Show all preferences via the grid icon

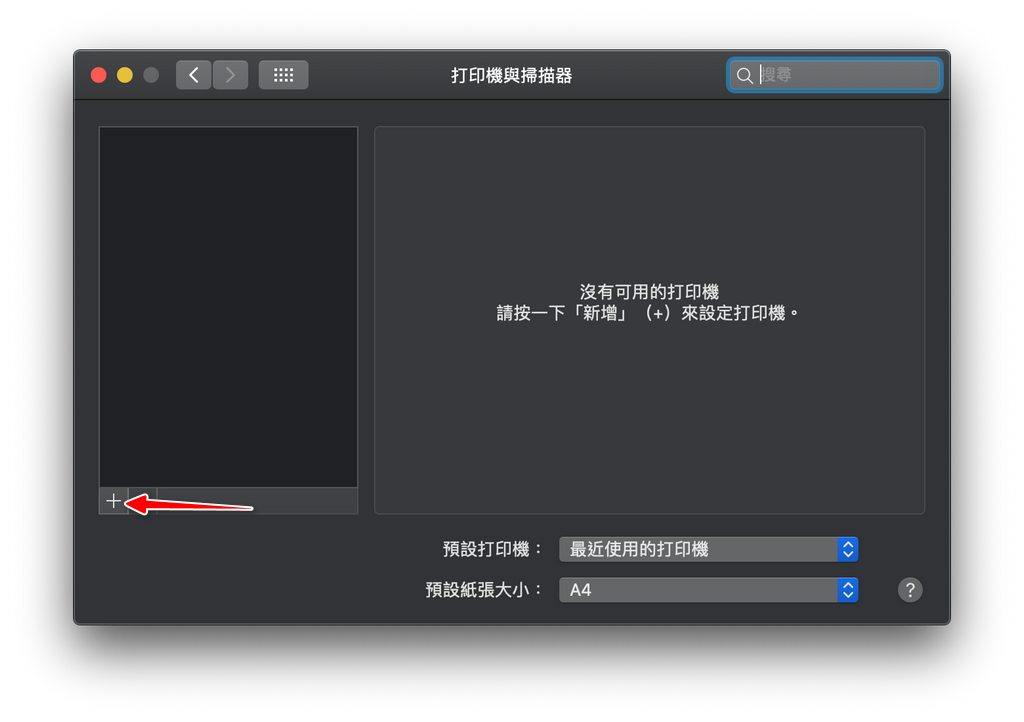click(x=283, y=75)
